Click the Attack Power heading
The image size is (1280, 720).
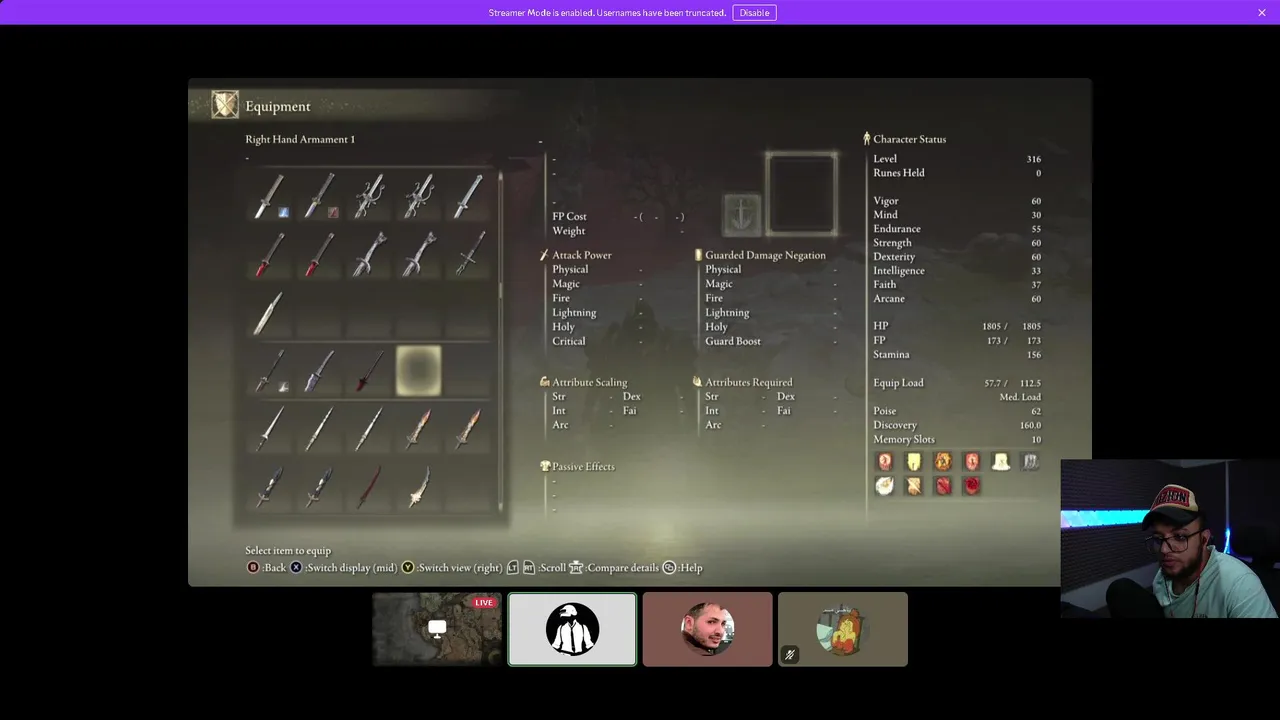point(582,255)
